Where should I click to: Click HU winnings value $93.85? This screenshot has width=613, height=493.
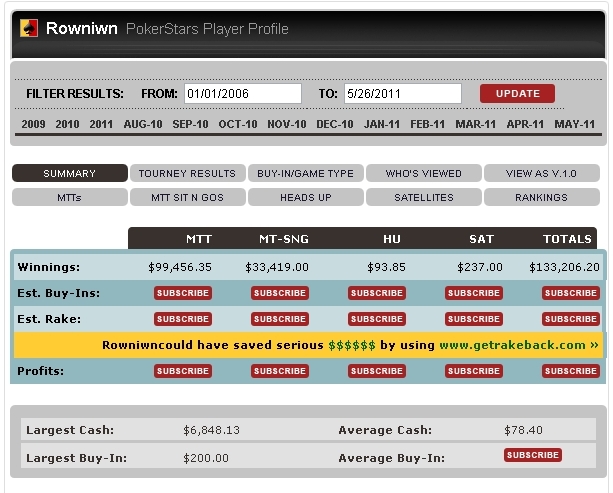386,267
